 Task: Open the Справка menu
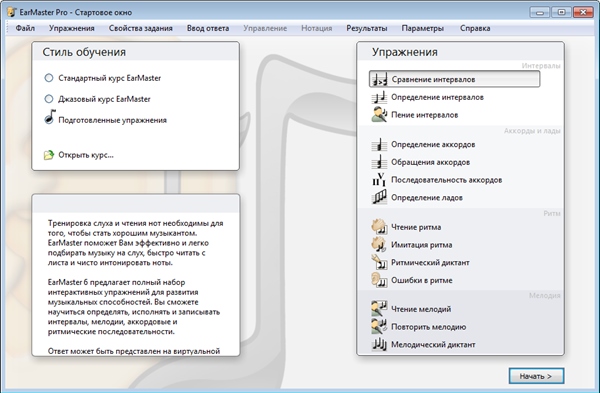[475, 28]
